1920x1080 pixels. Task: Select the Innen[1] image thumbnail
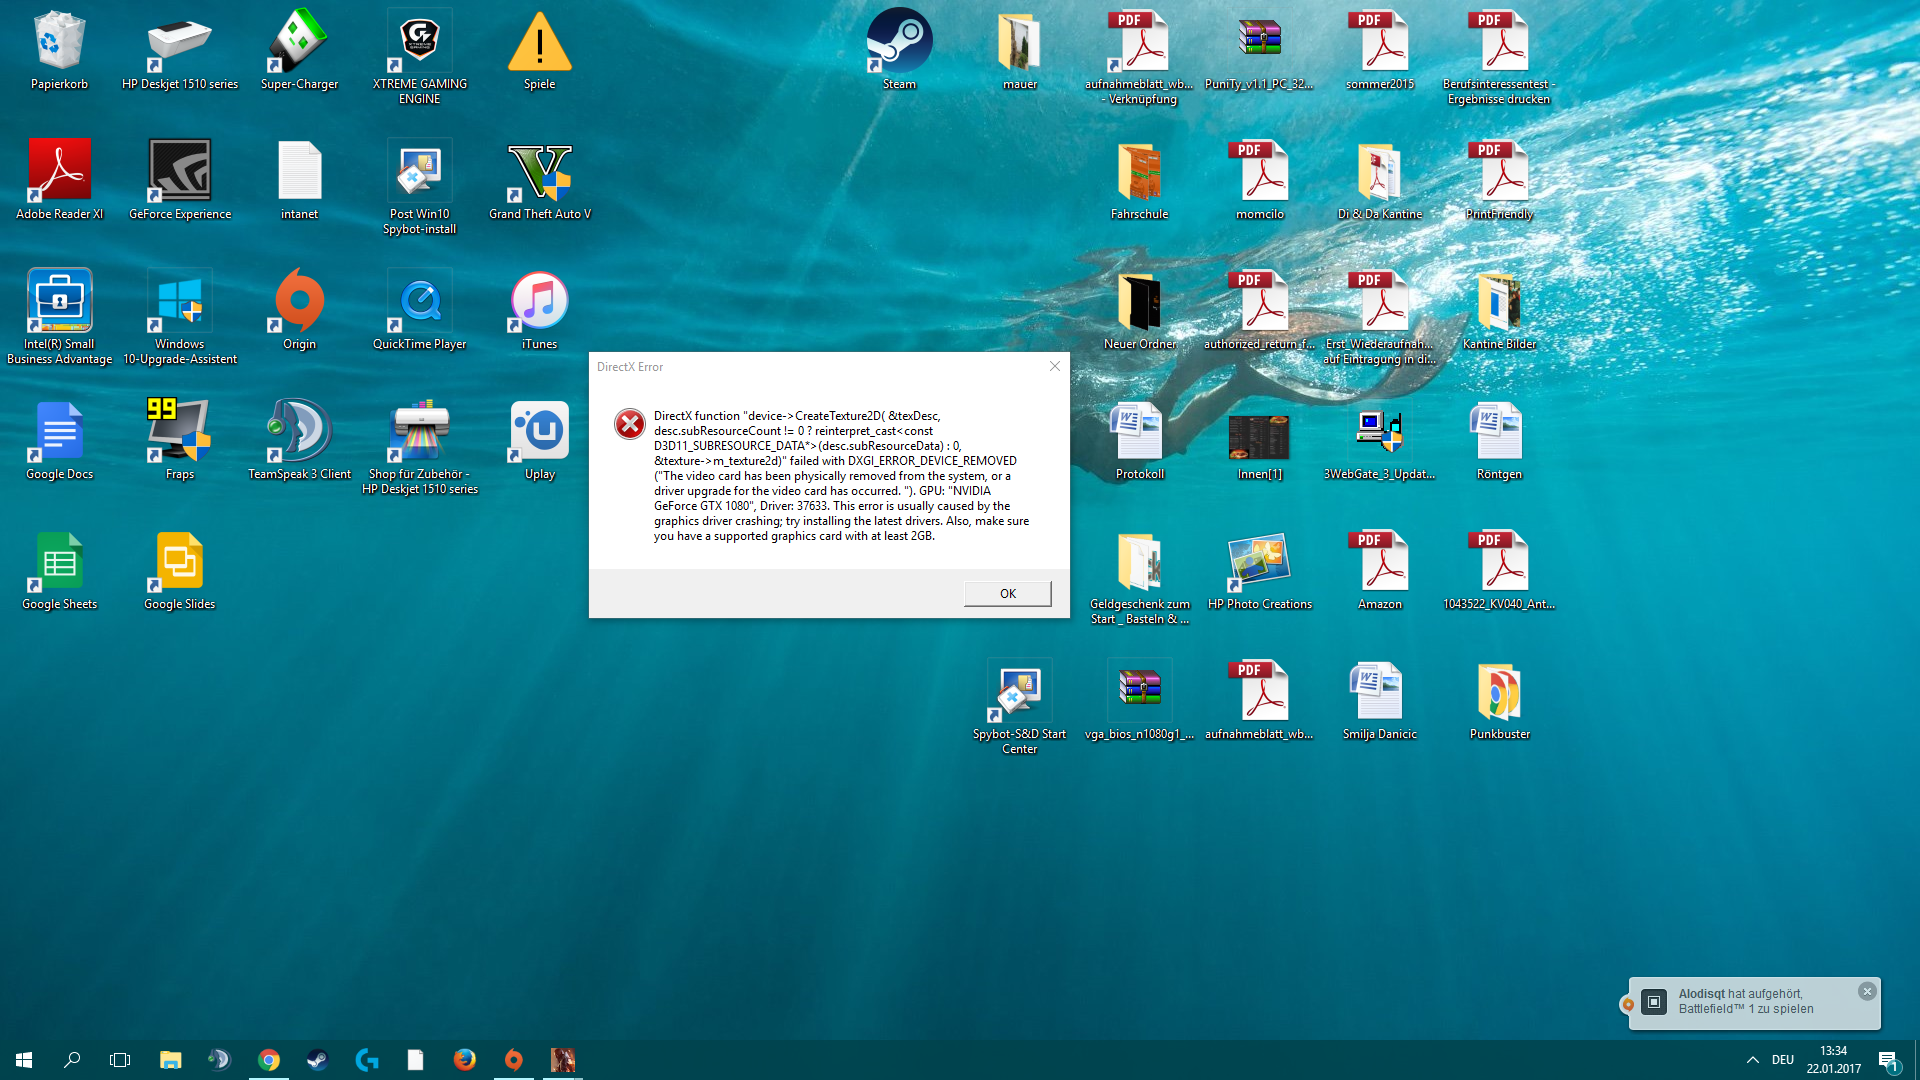click(x=1259, y=437)
